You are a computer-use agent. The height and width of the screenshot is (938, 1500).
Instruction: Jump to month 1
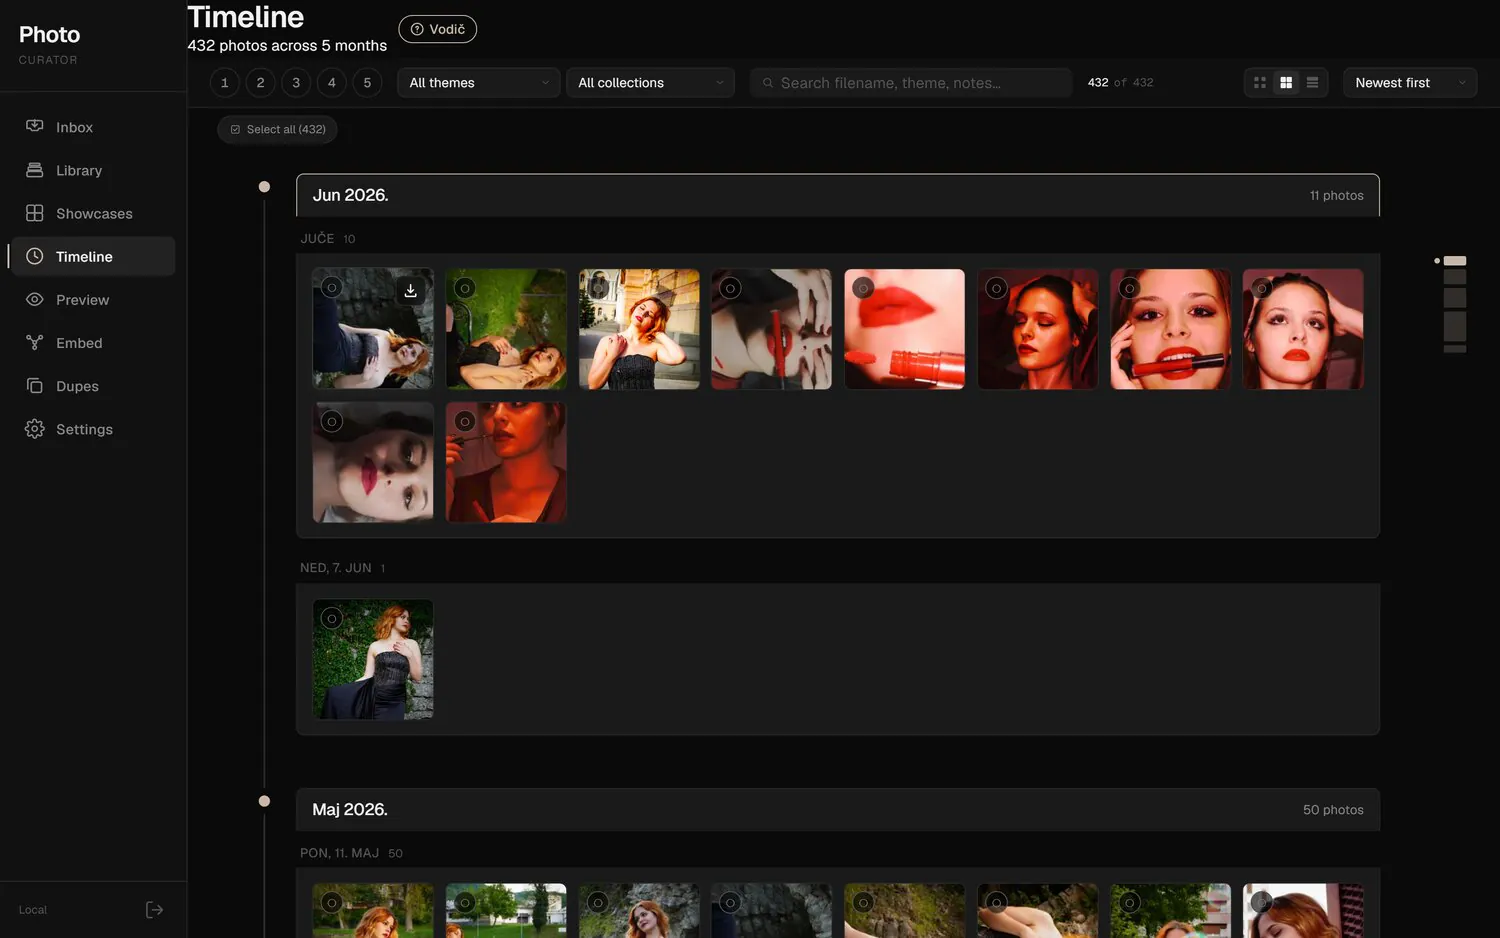pyautogui.click(x=224, y=83)
